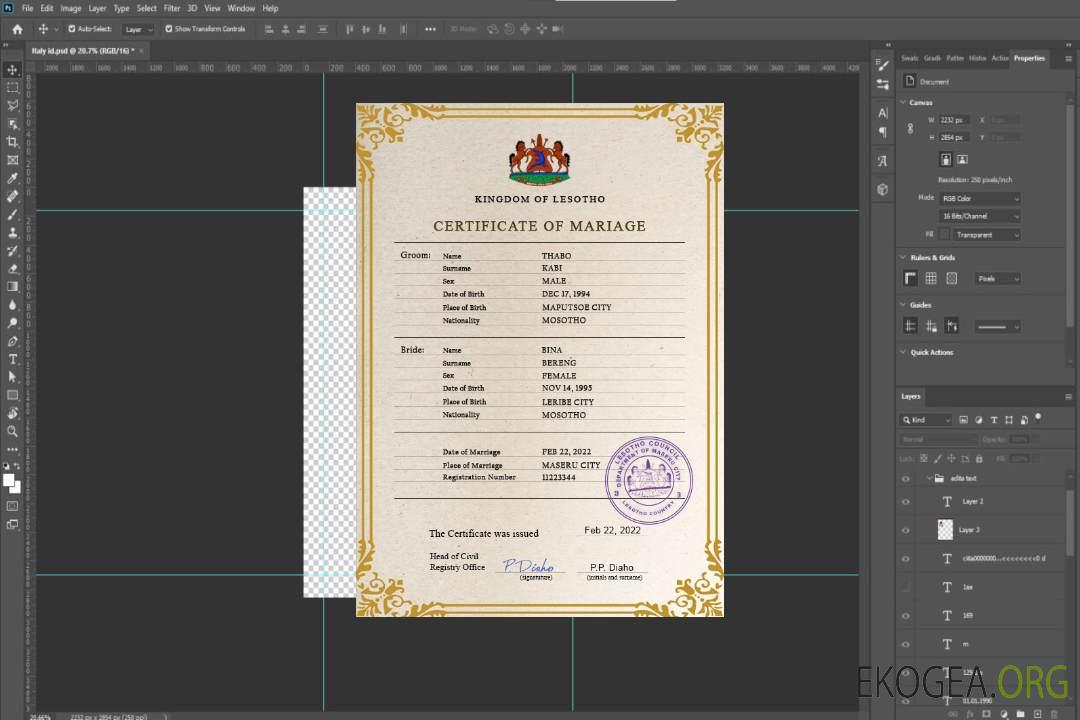Open the Transparent fill dropdown

coord(986,235)
